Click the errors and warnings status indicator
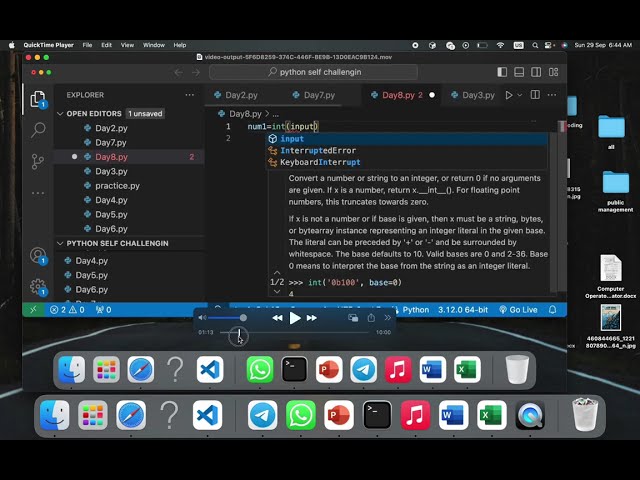 point(67,310)
